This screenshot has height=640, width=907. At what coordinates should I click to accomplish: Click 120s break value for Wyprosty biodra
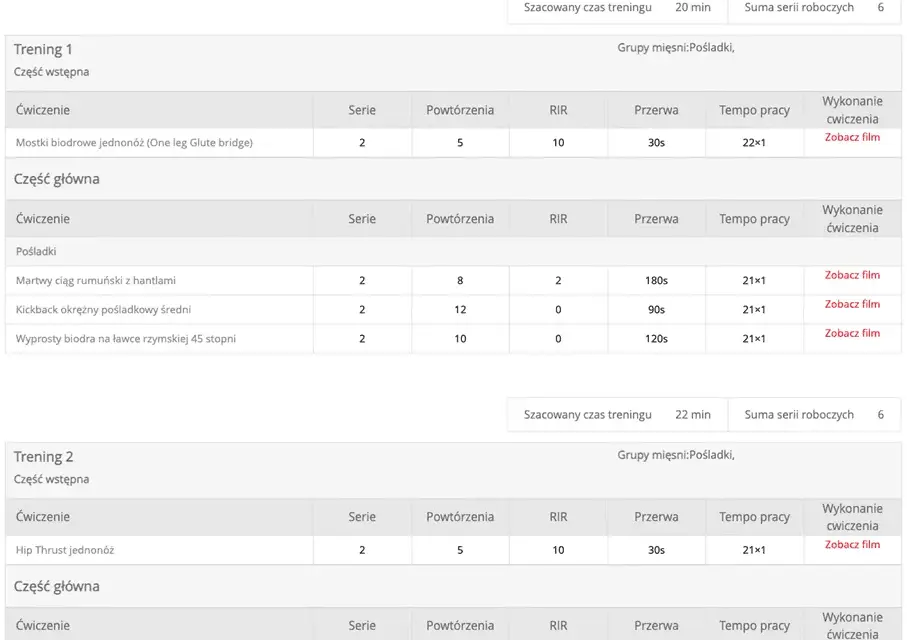[x=657, y=339]
